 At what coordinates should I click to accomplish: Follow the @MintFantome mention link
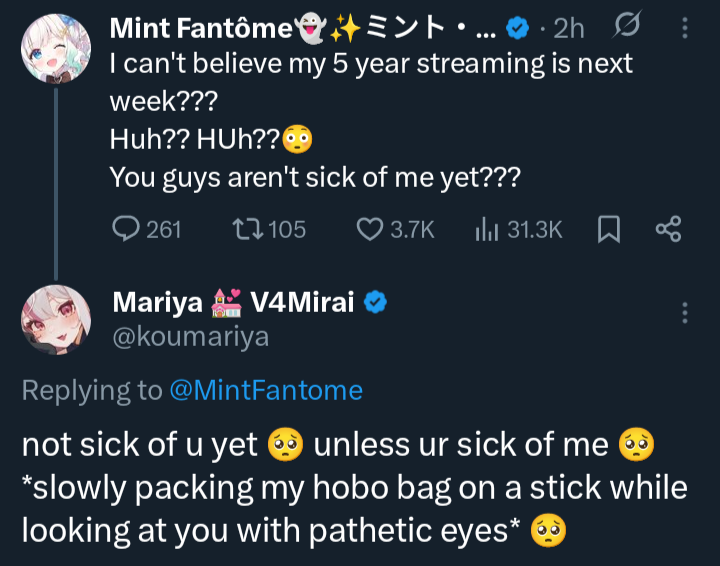(x=266, y=390)
